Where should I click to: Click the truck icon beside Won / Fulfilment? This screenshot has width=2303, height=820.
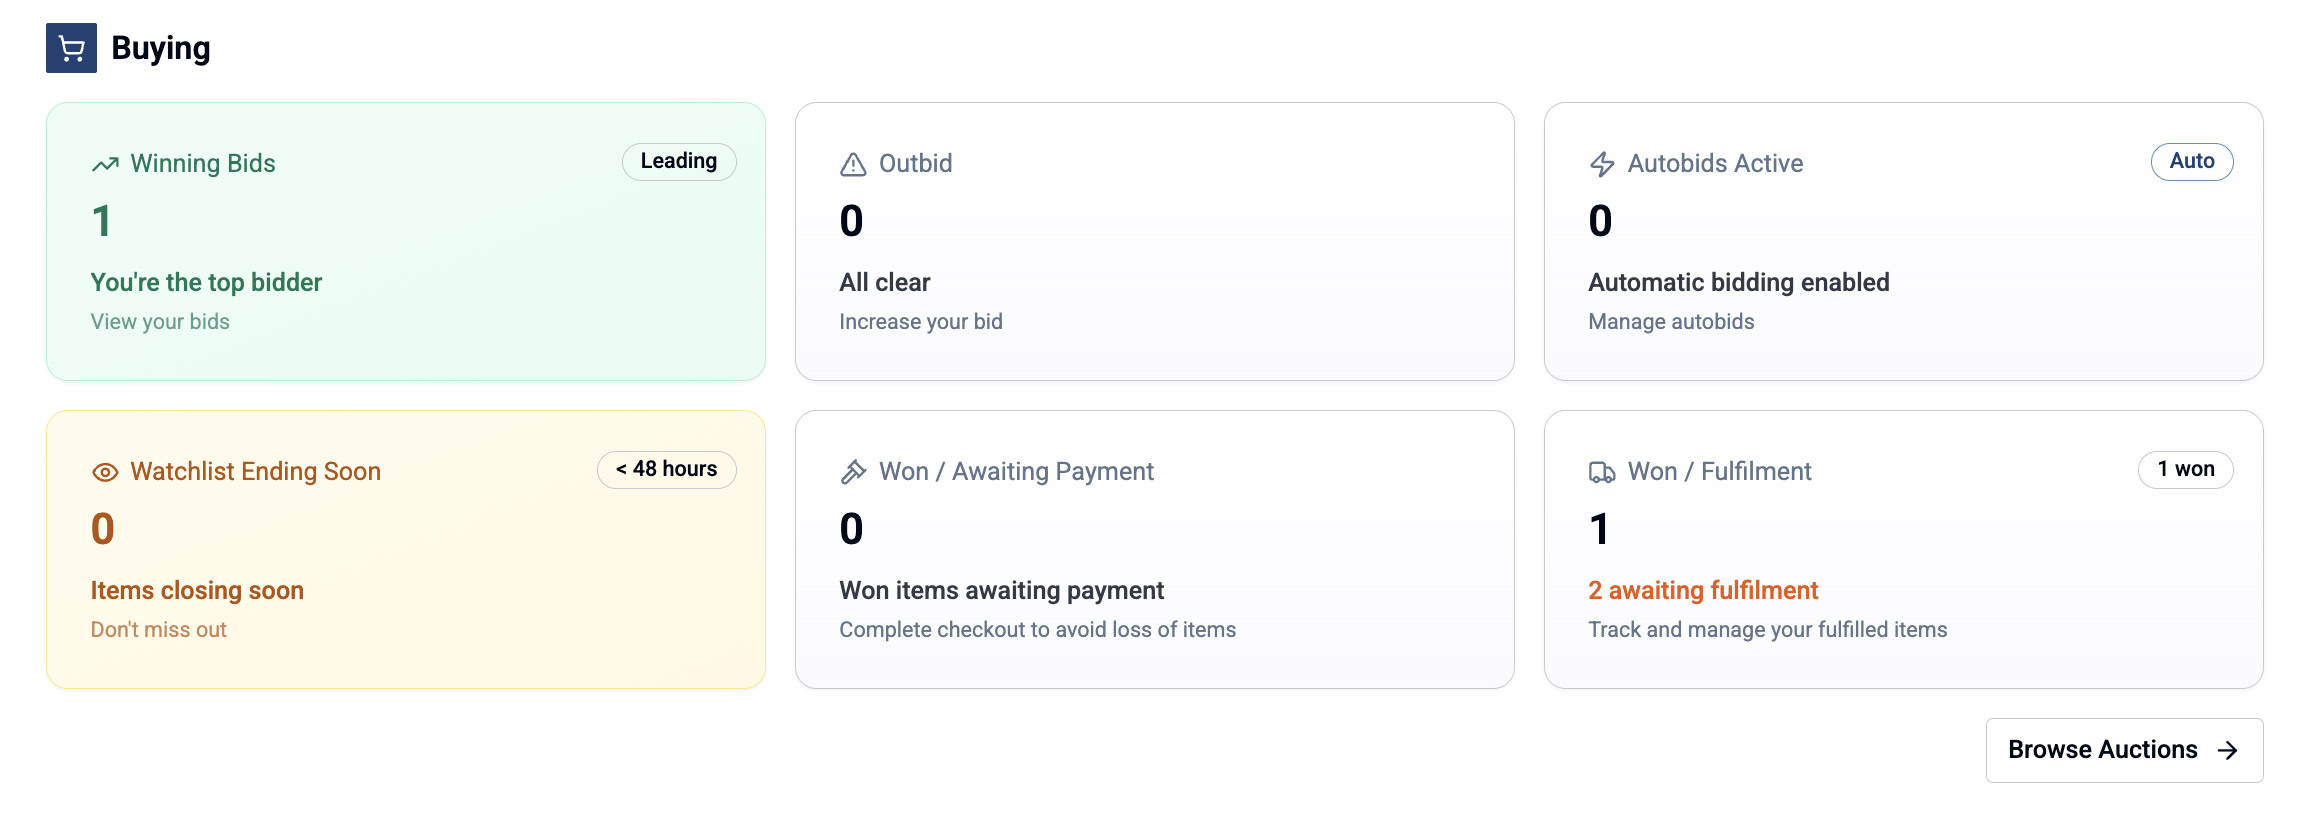[x=1602, y=472]
